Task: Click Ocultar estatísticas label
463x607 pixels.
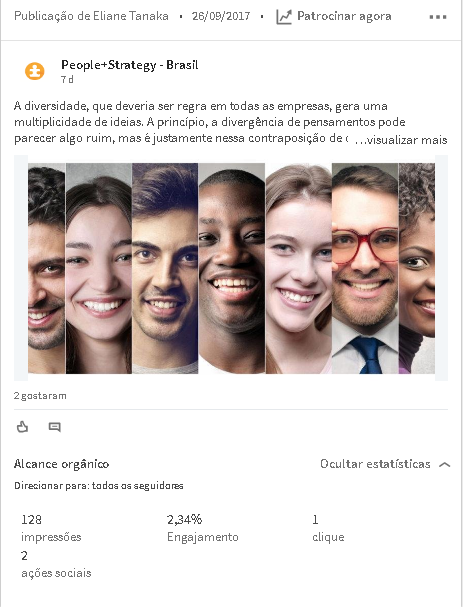Action: [x=375, y=464]
